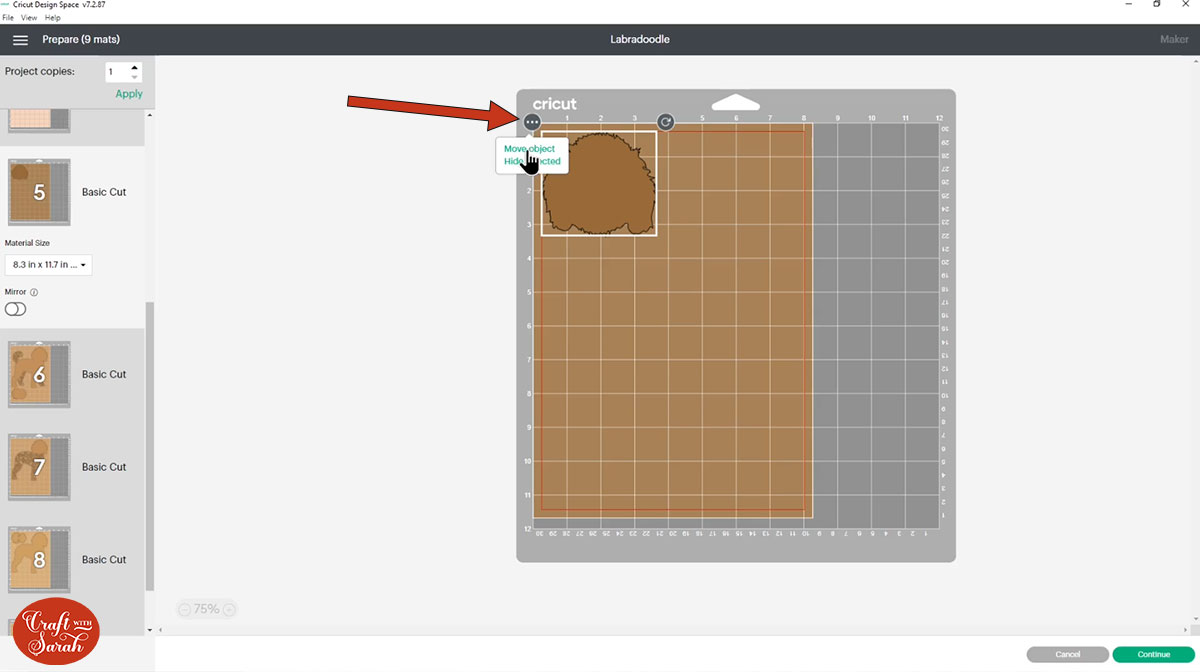Screen dimensions: 1200x672
Task: Select mat 7 thumbnail
Action: coord(39,467)
